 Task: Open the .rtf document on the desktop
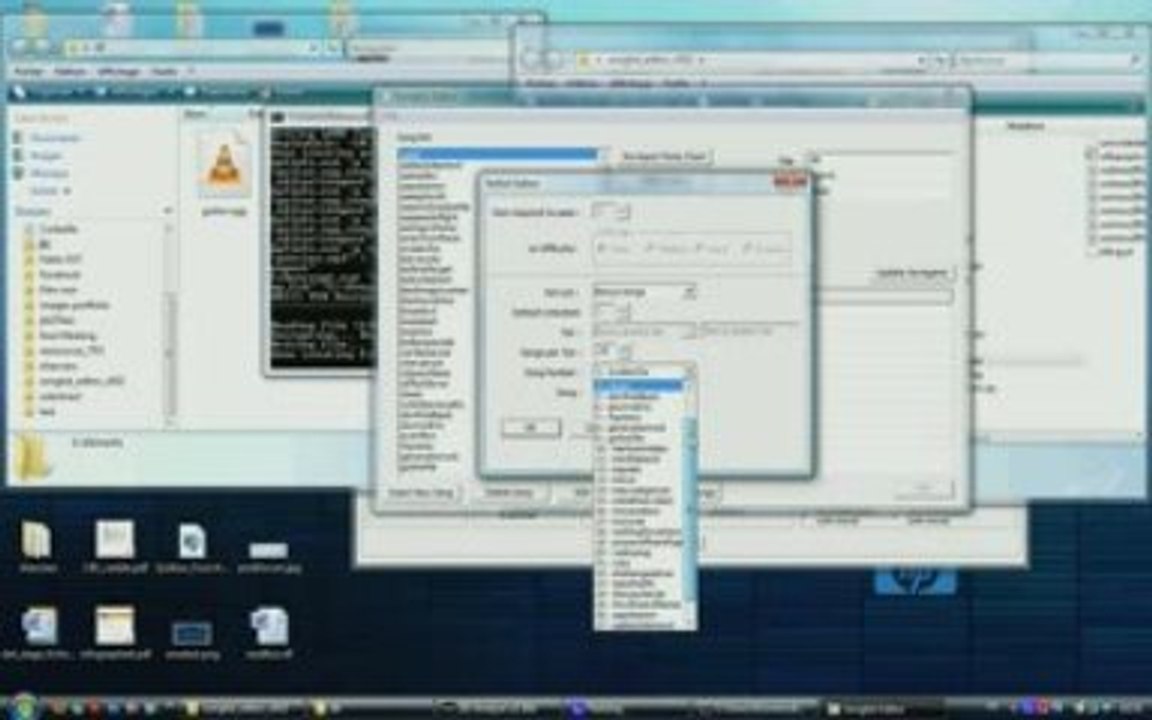[x=269, y=632]
